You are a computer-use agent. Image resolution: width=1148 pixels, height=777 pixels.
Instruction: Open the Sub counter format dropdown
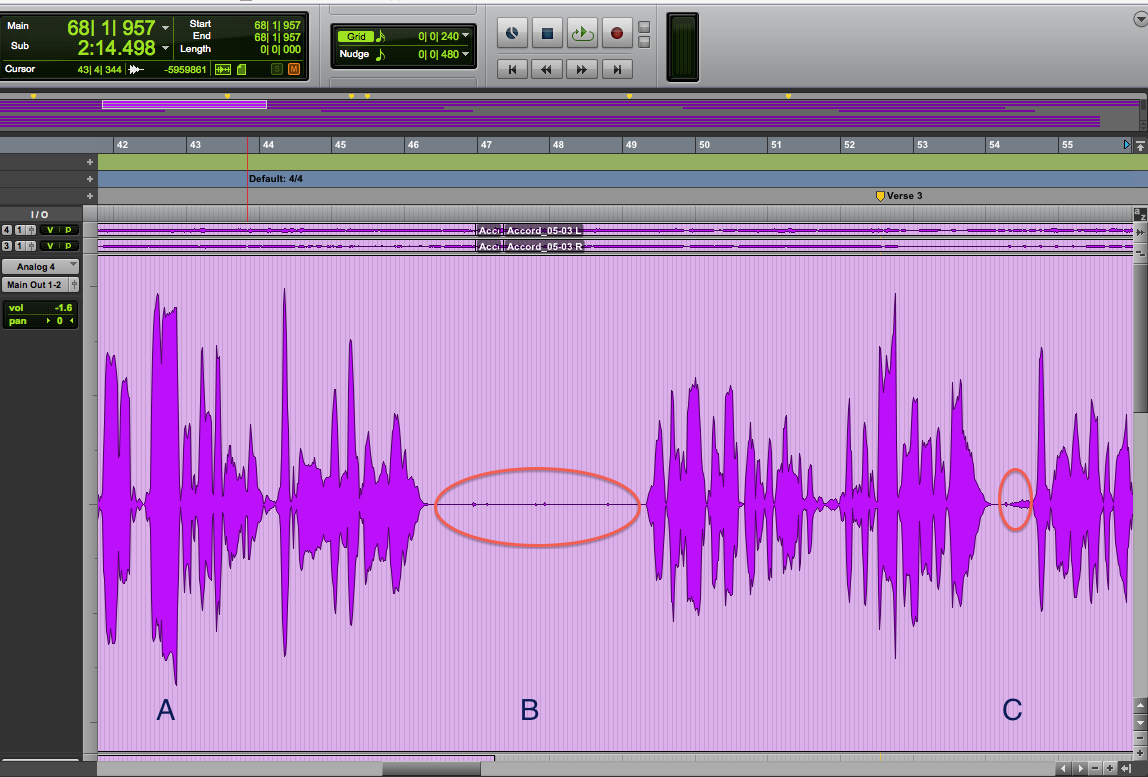(165, 48)
